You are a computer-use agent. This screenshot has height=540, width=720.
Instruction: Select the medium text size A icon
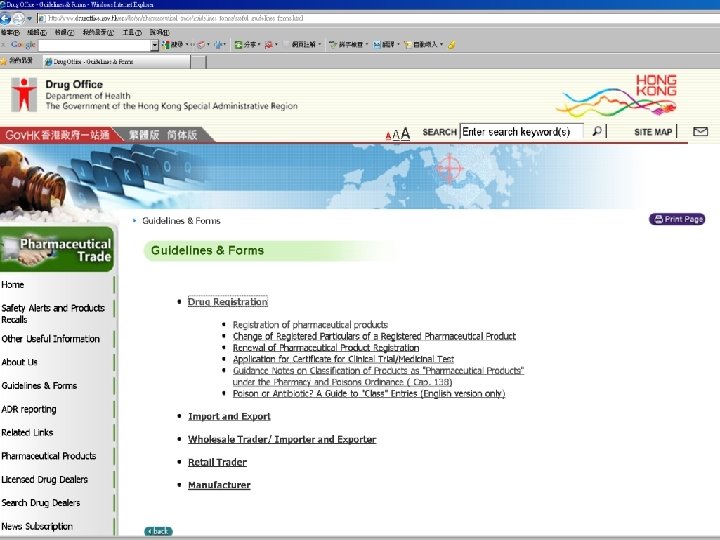[x=396, y=135]
